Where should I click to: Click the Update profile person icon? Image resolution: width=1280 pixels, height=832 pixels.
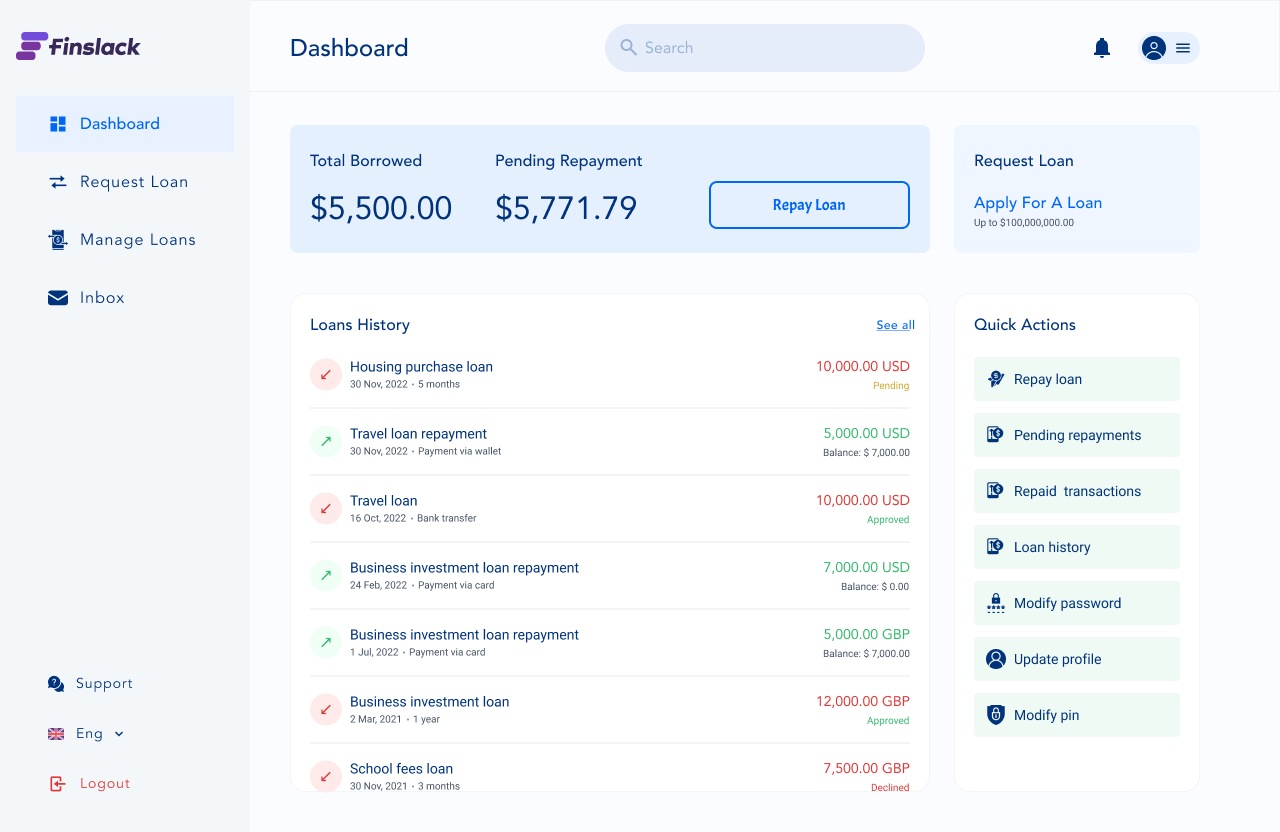click(995, 659)
